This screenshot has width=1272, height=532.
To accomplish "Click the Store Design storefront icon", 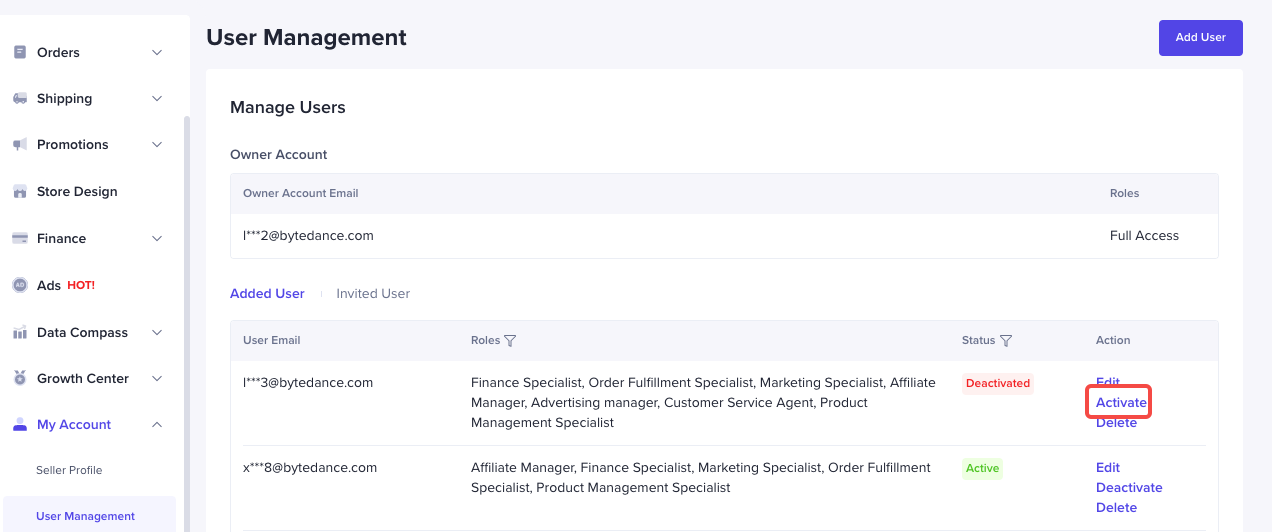I will pos(20,191).
